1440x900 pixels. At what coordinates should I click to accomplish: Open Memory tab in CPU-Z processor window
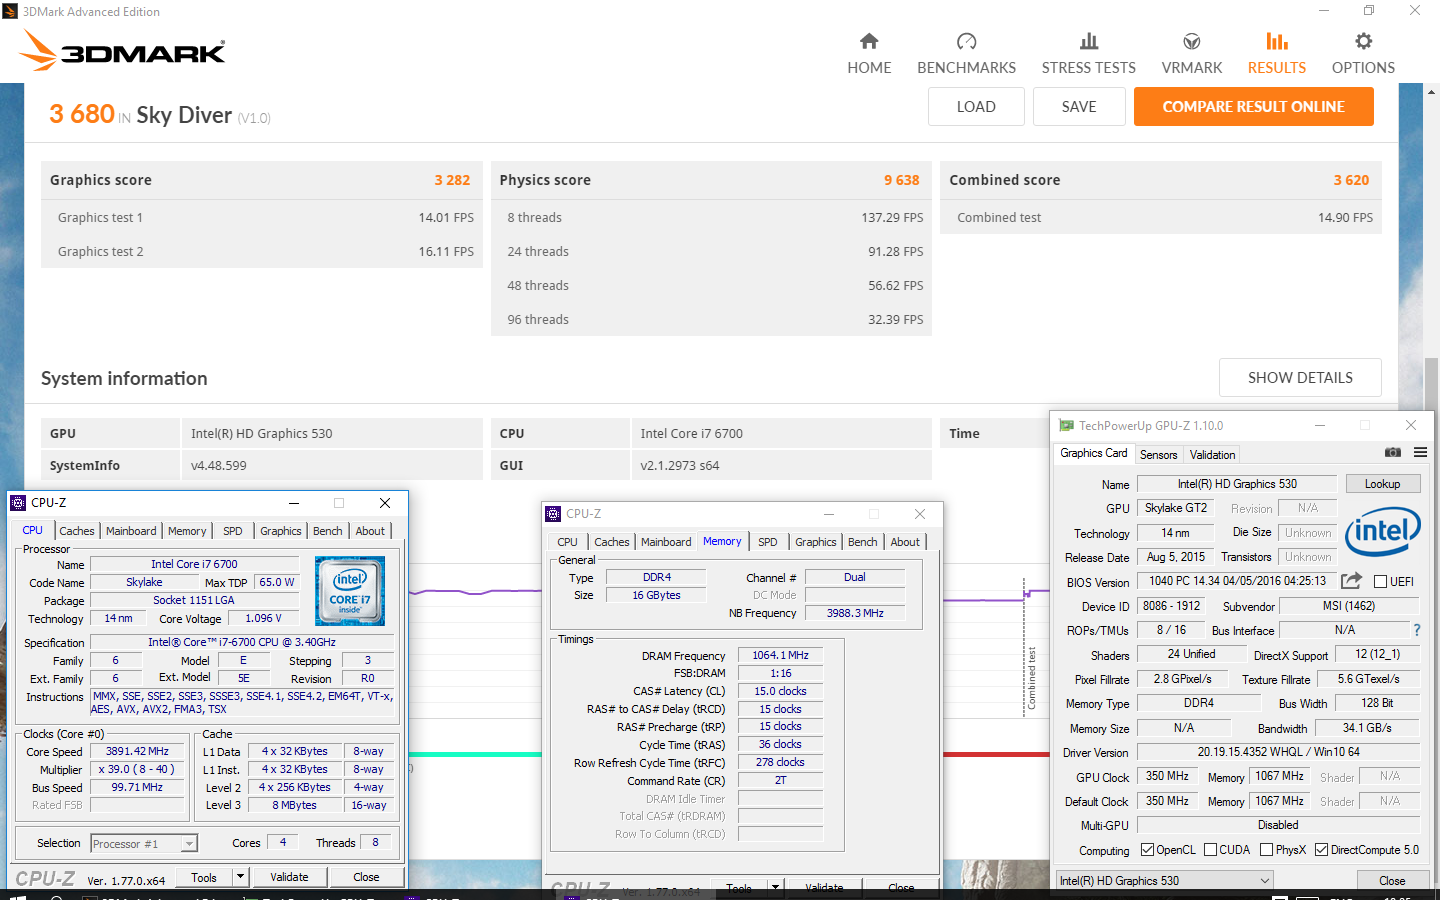tap(187, 531)
